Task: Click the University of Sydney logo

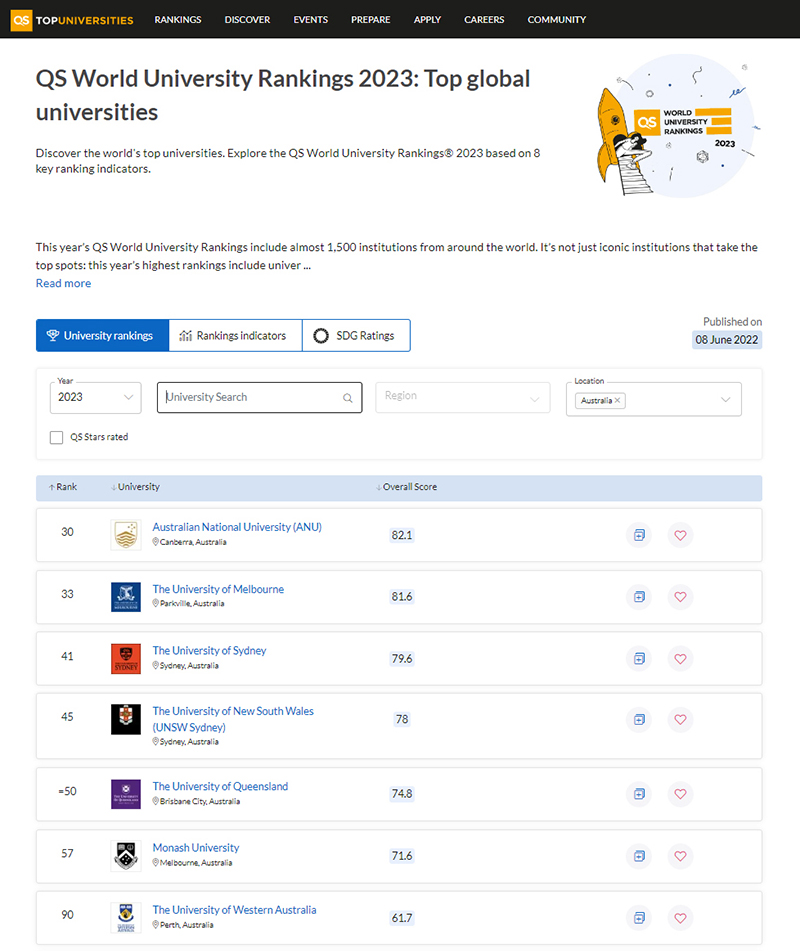Action: coord(126,659)
